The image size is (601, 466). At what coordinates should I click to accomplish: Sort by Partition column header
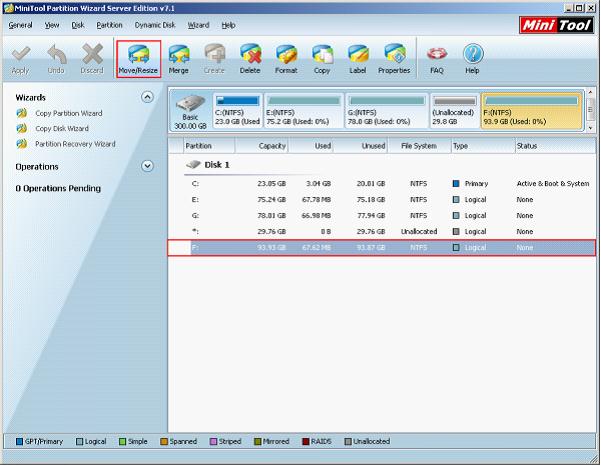(x=209, y=146)
